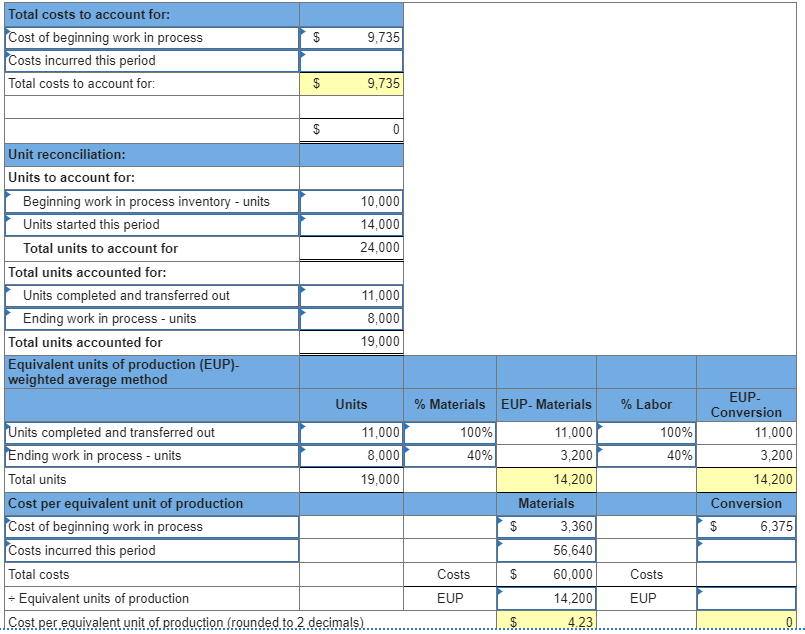This screenshot has width=805, height=634.
Task: Edit 11,000 units completed field in unit reconciliation
Action: 351,296
